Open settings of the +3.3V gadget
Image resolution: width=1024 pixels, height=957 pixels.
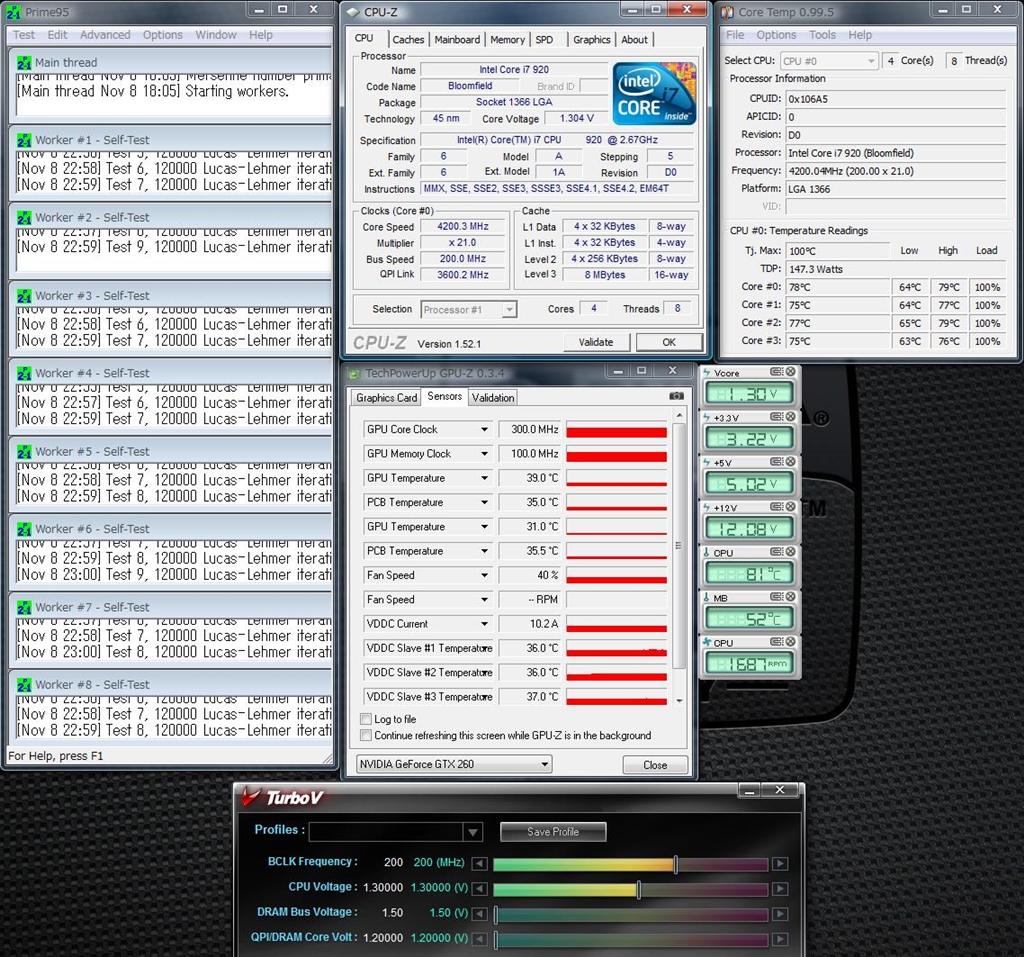(776, 417)
